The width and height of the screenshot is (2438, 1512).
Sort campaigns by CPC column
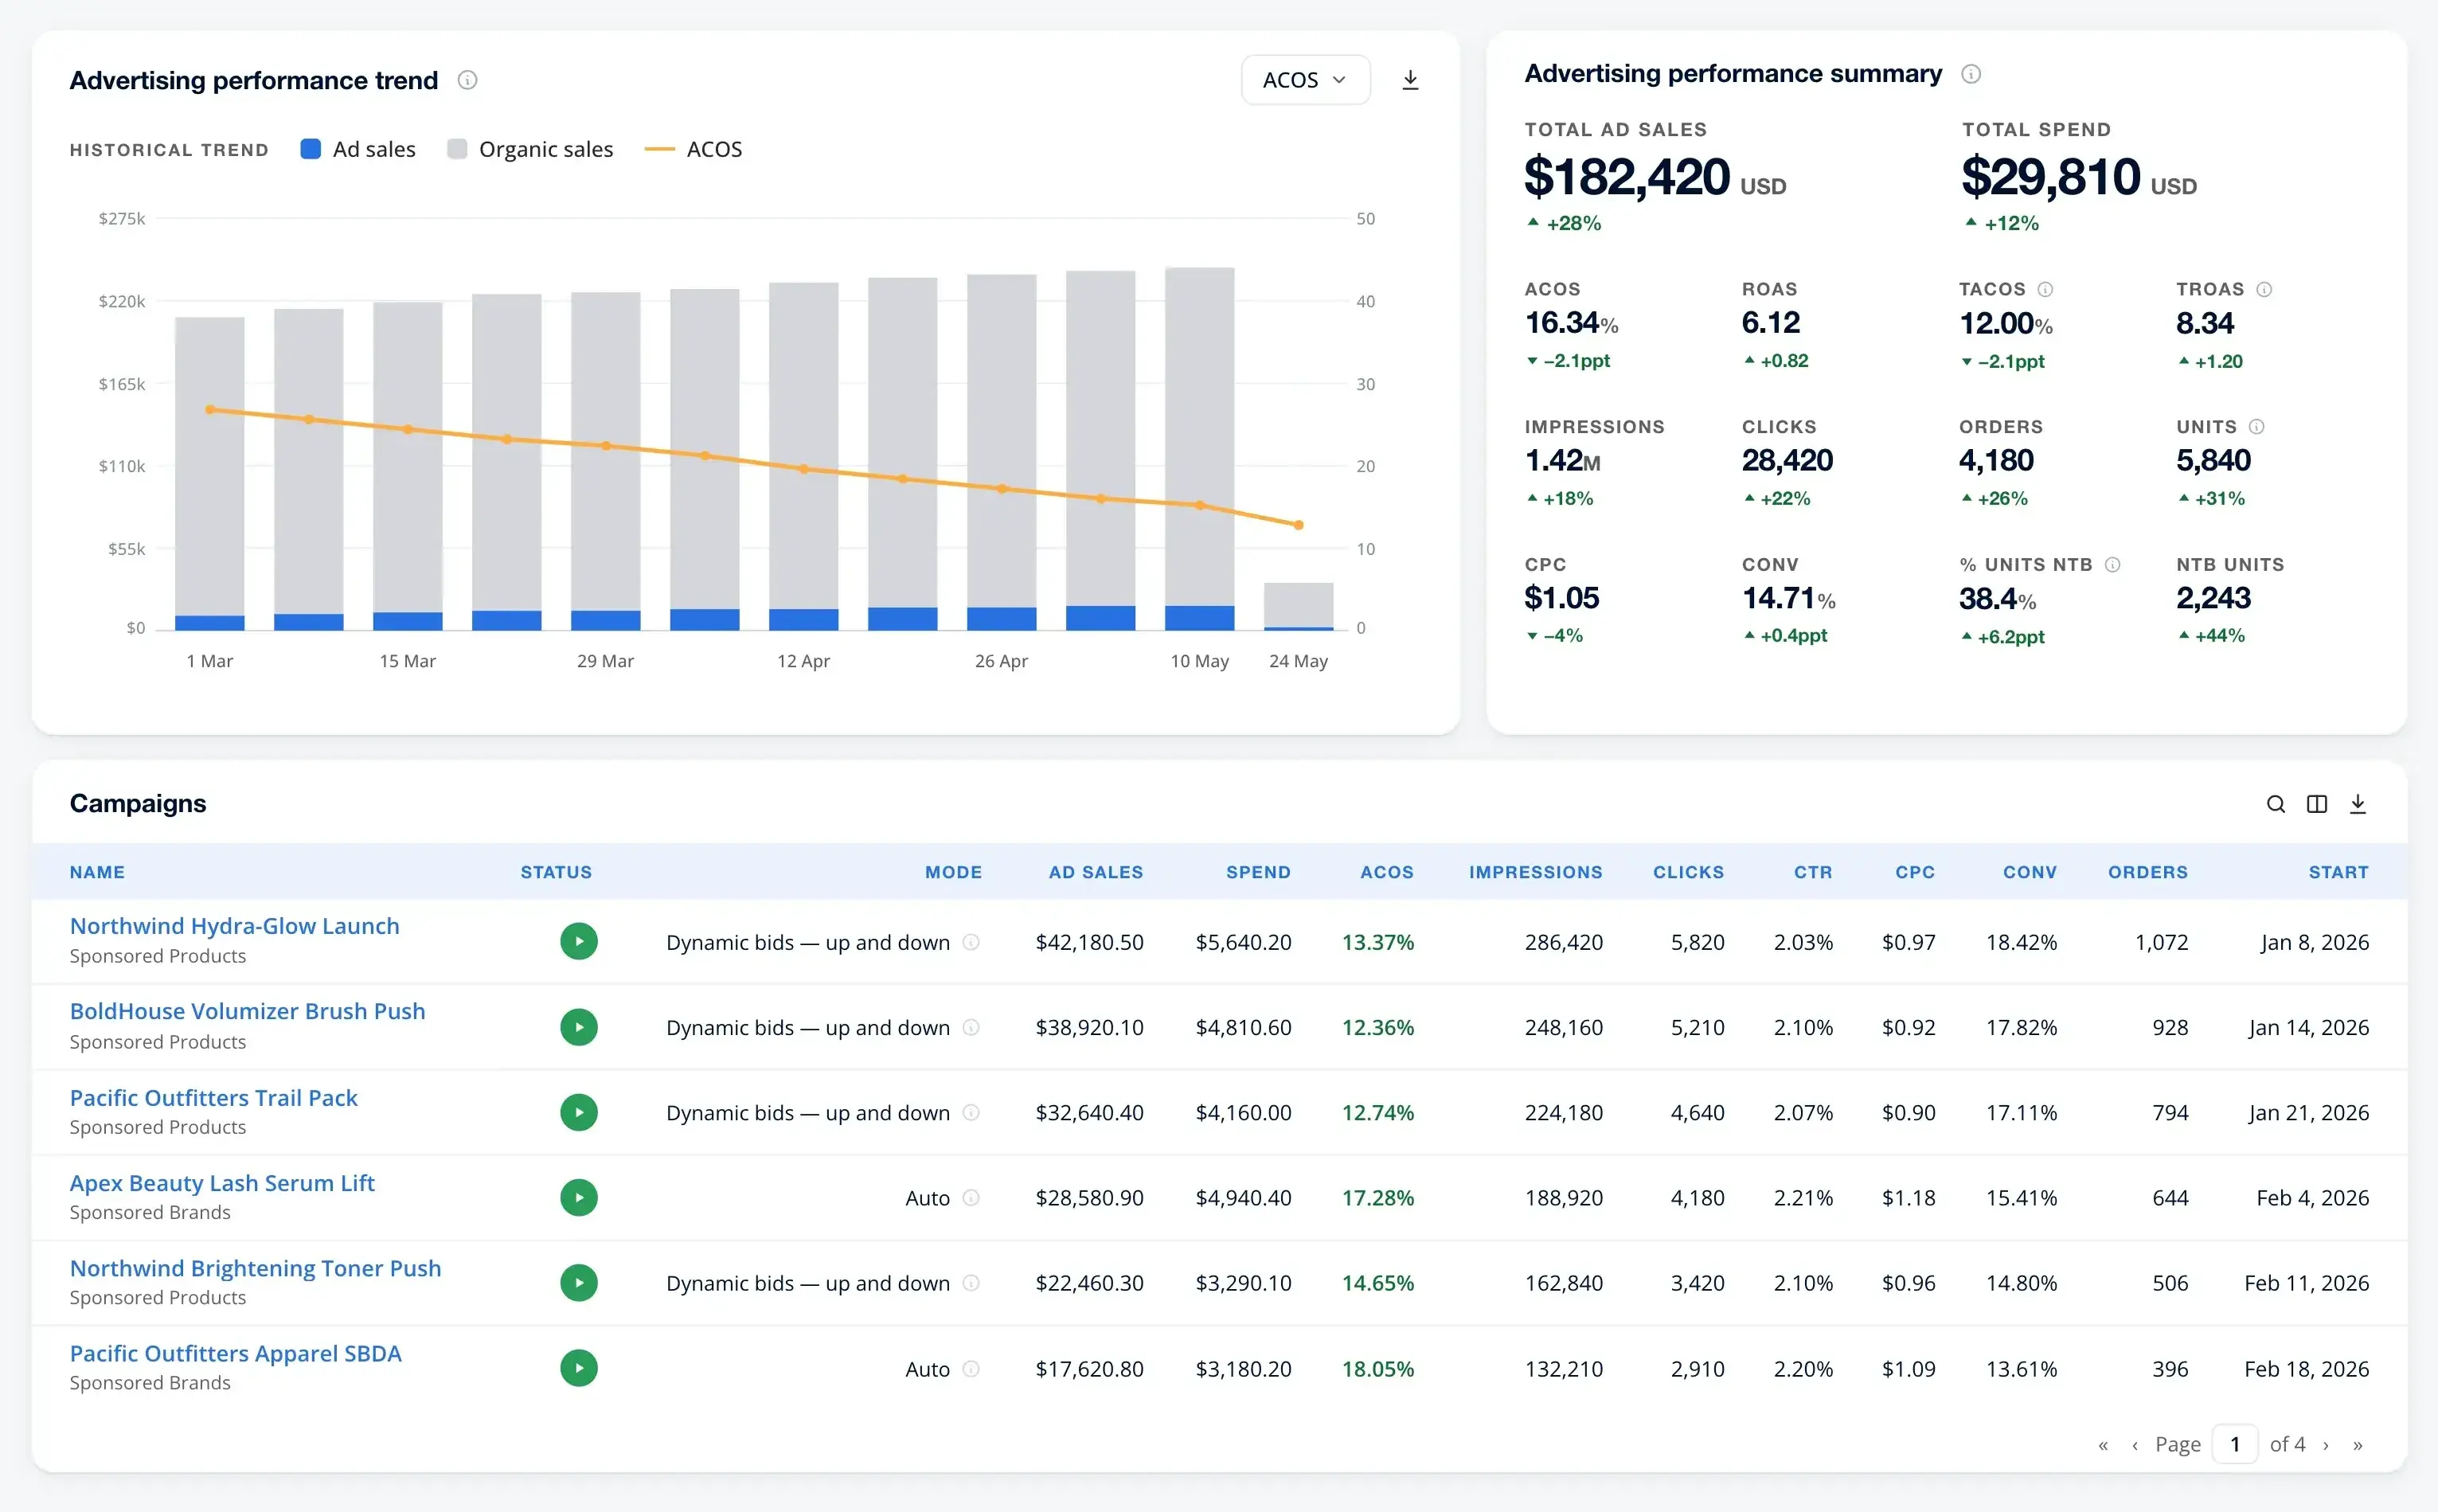pyautogui.click(x=1915, y=872)
